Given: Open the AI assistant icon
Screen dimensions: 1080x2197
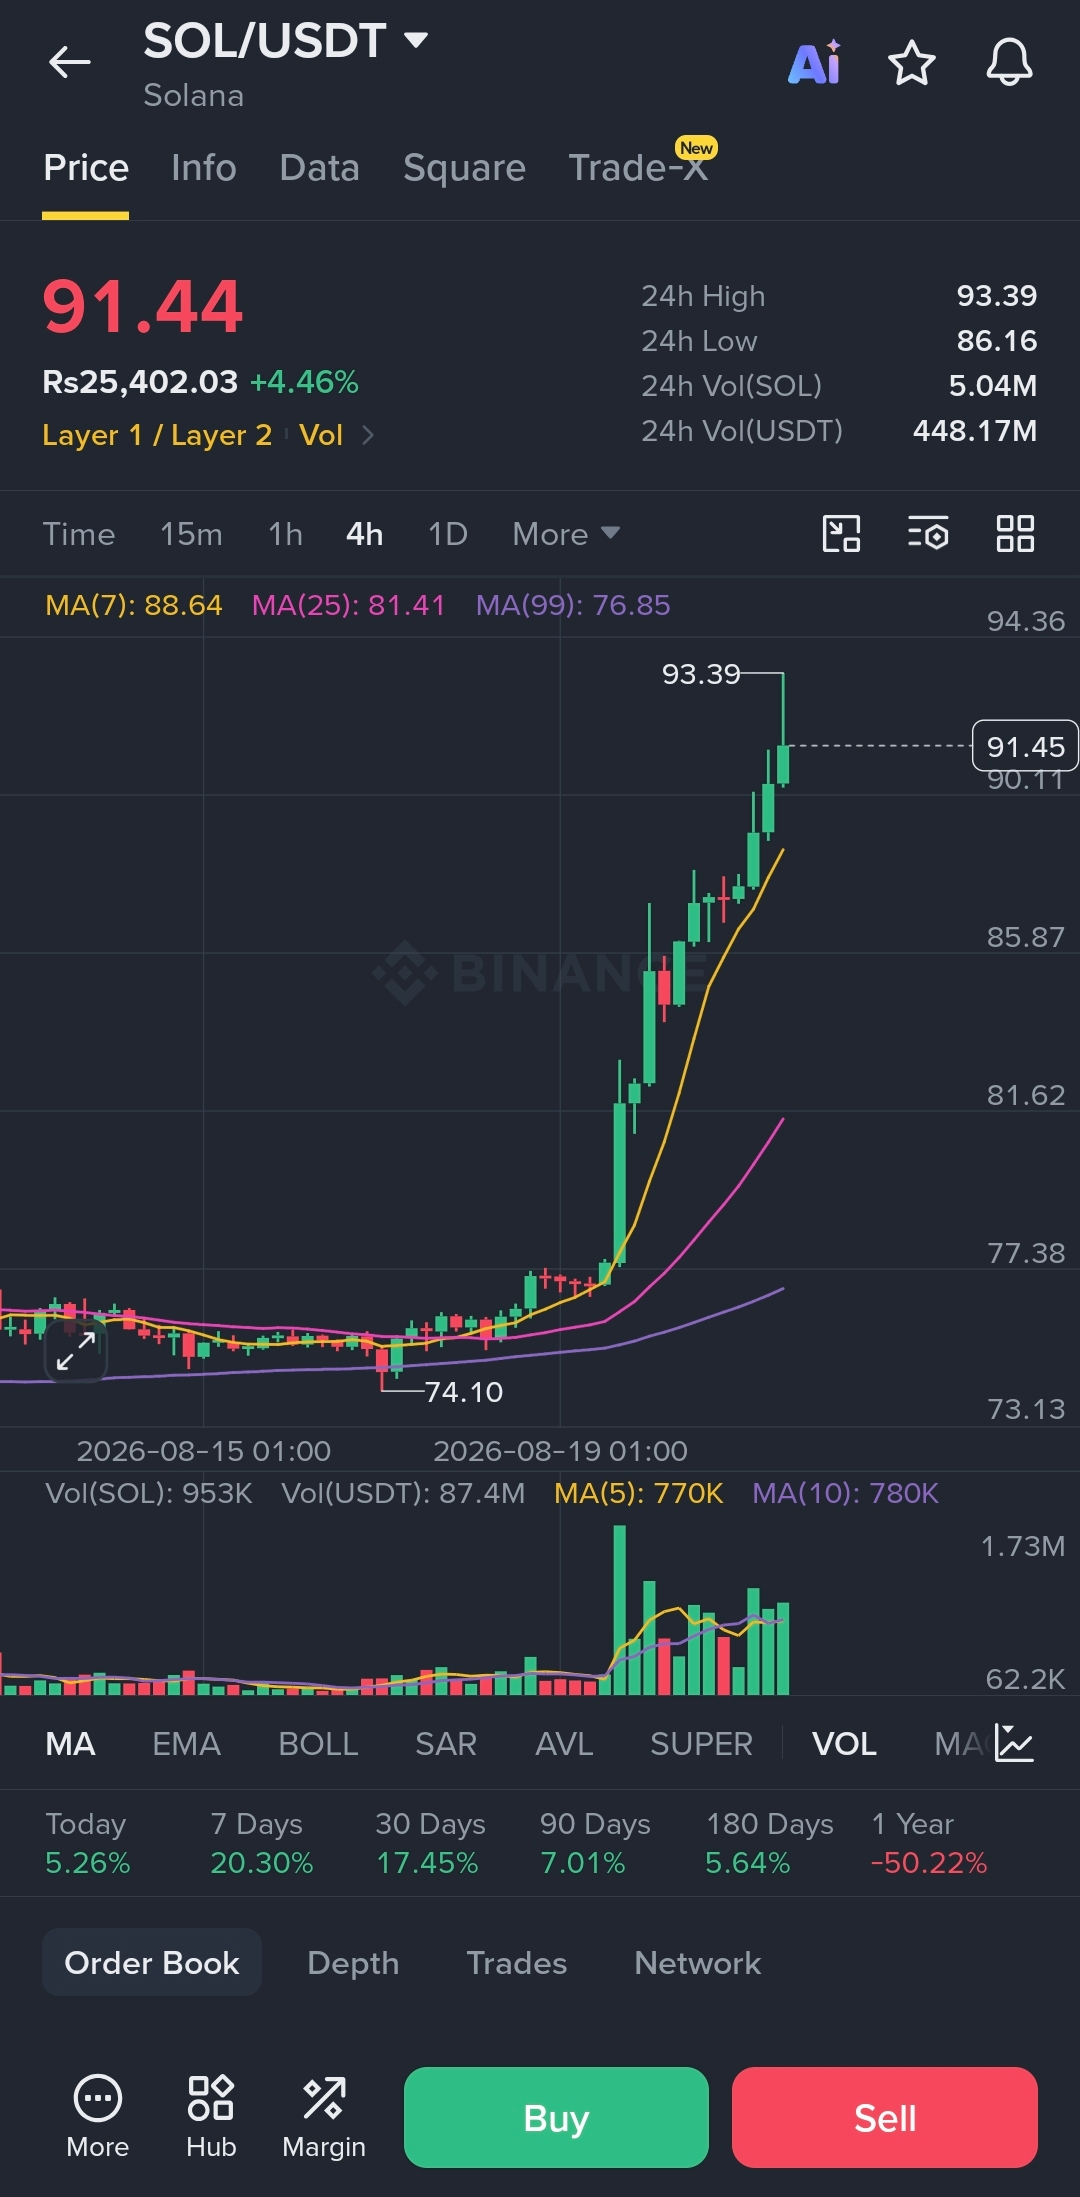Looking at the screenshot, I should (x=815, y=63).
